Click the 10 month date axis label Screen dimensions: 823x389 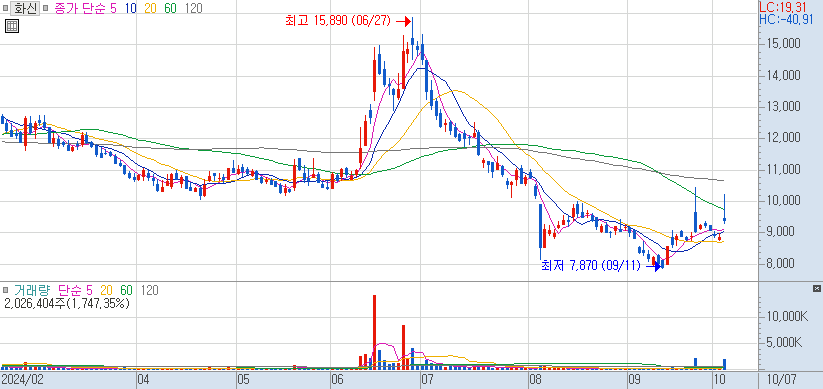pyautogui.click(x=719, y=379)
